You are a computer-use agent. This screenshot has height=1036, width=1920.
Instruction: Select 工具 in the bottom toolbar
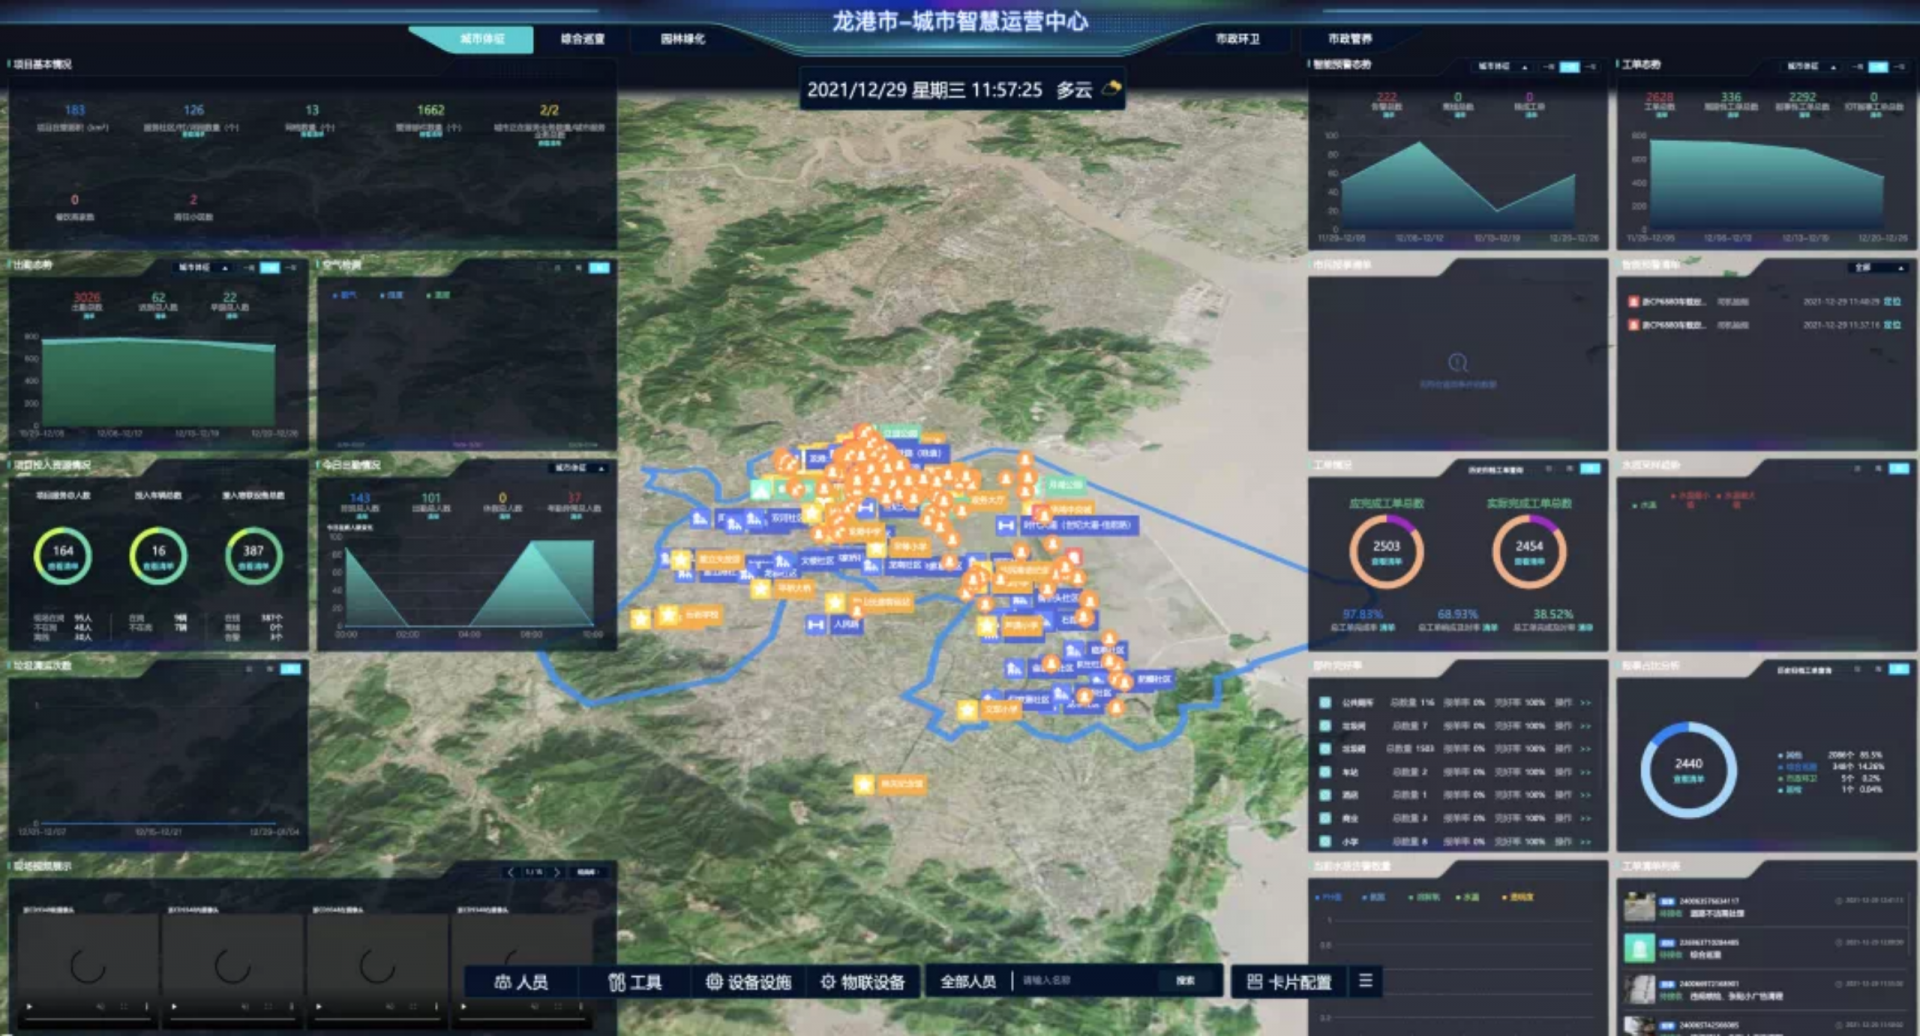click(635, 982)
